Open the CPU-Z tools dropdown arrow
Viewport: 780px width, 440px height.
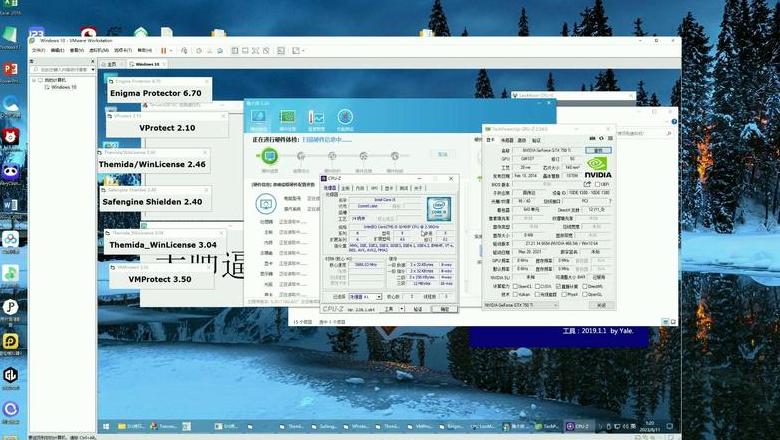(x=402, y=309)
